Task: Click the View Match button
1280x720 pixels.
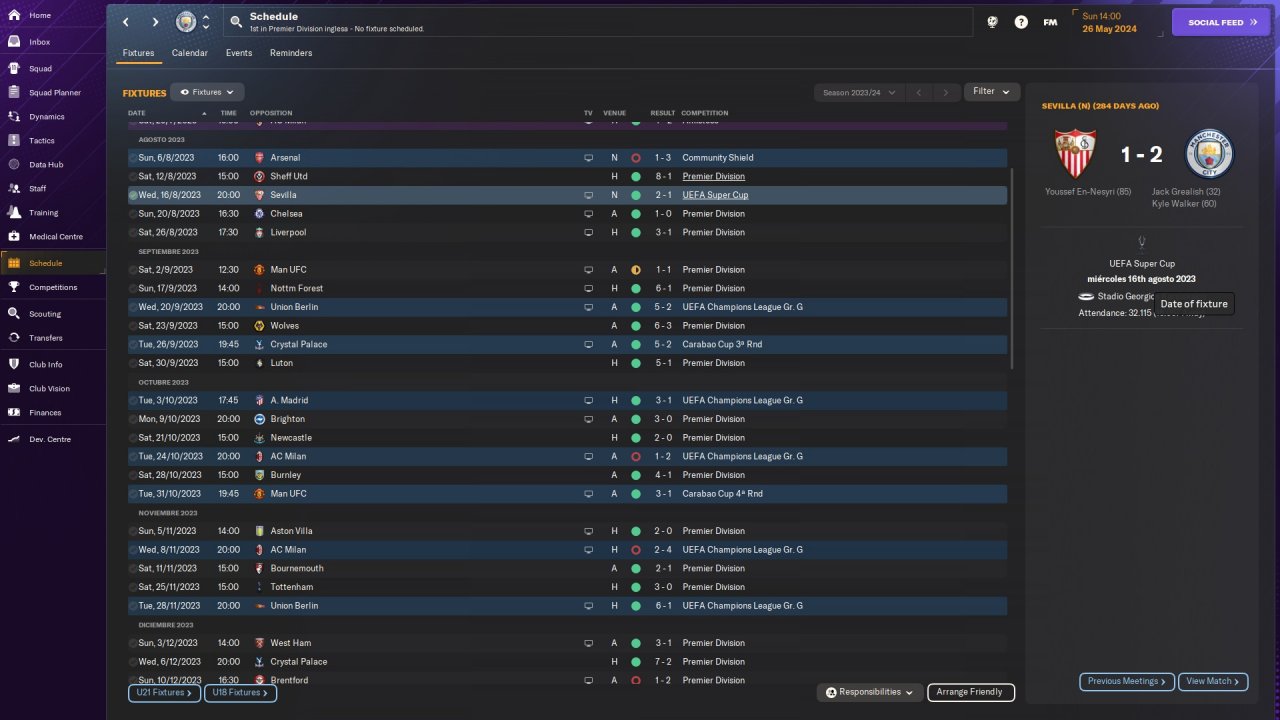Action: pos(1213,681)
